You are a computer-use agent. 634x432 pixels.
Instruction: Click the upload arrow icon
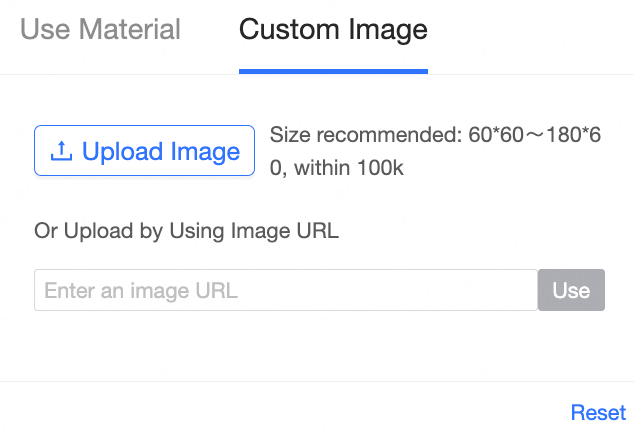(62, 151)
